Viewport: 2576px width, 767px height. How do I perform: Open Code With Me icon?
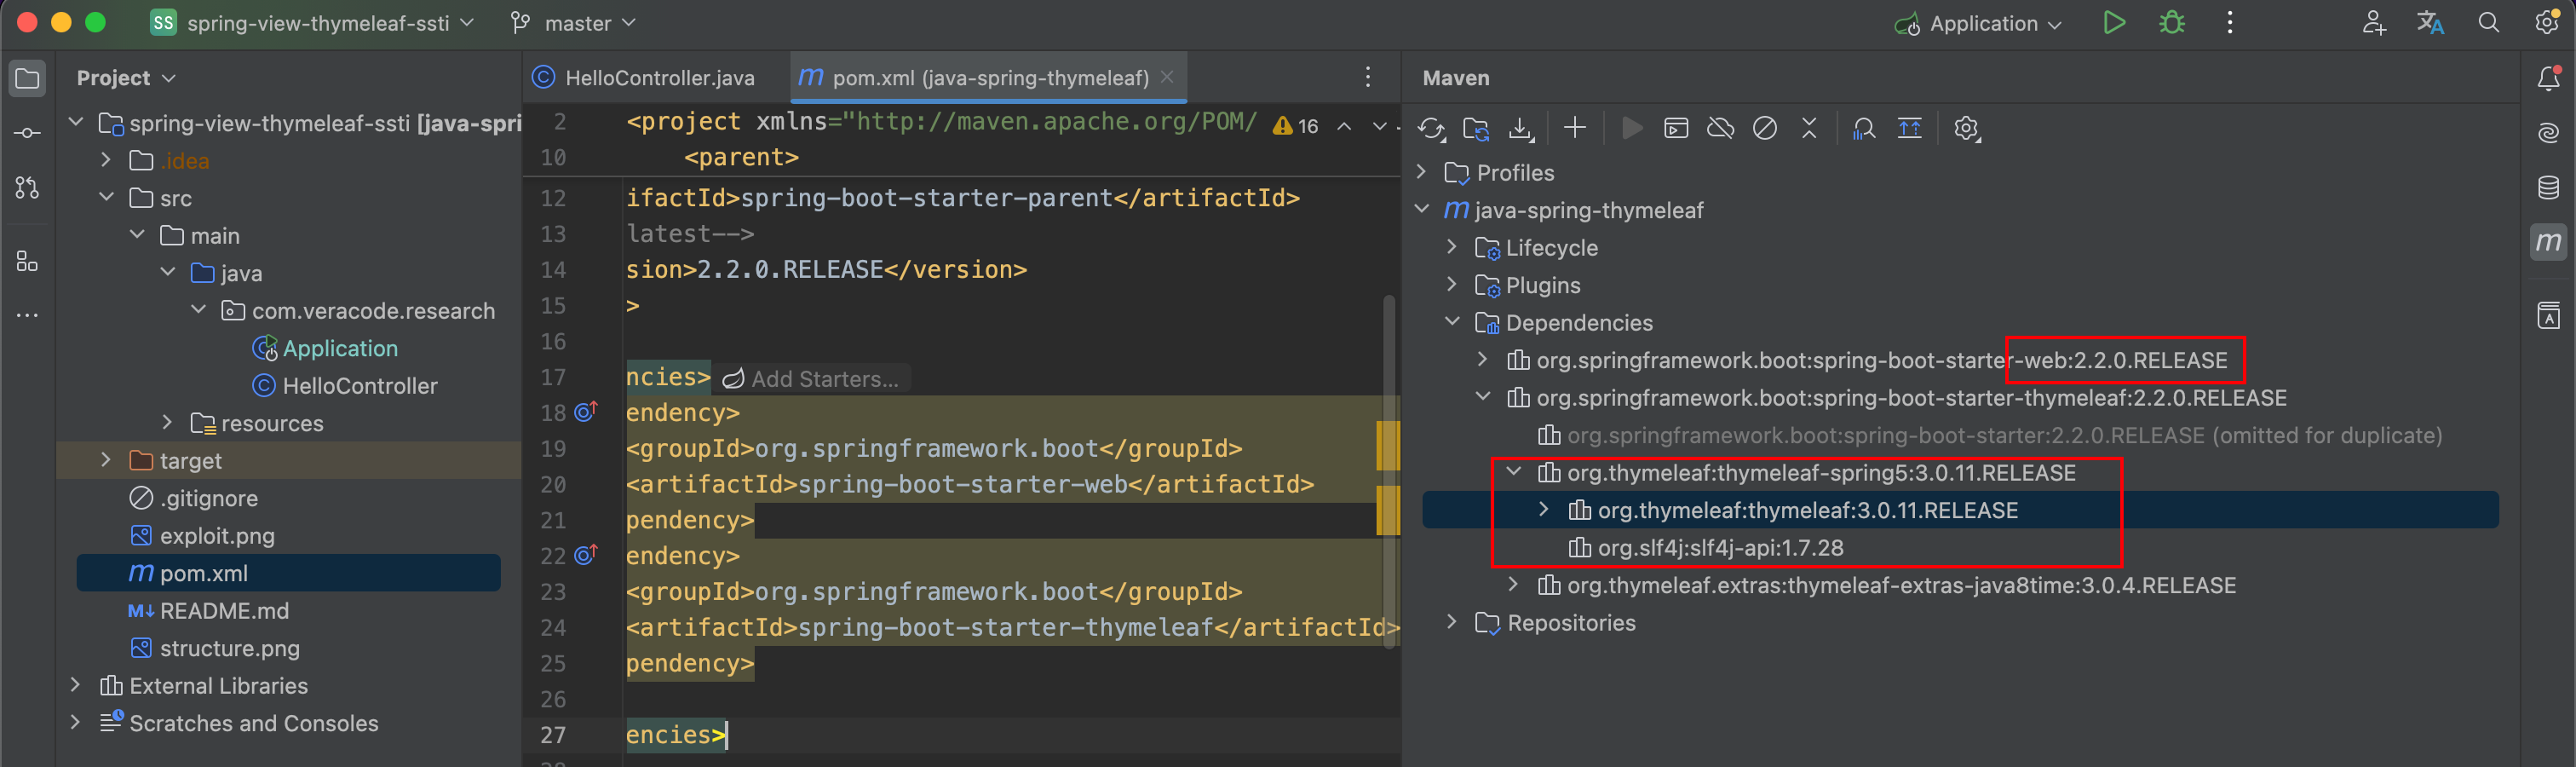click(x=2373, y=23)
